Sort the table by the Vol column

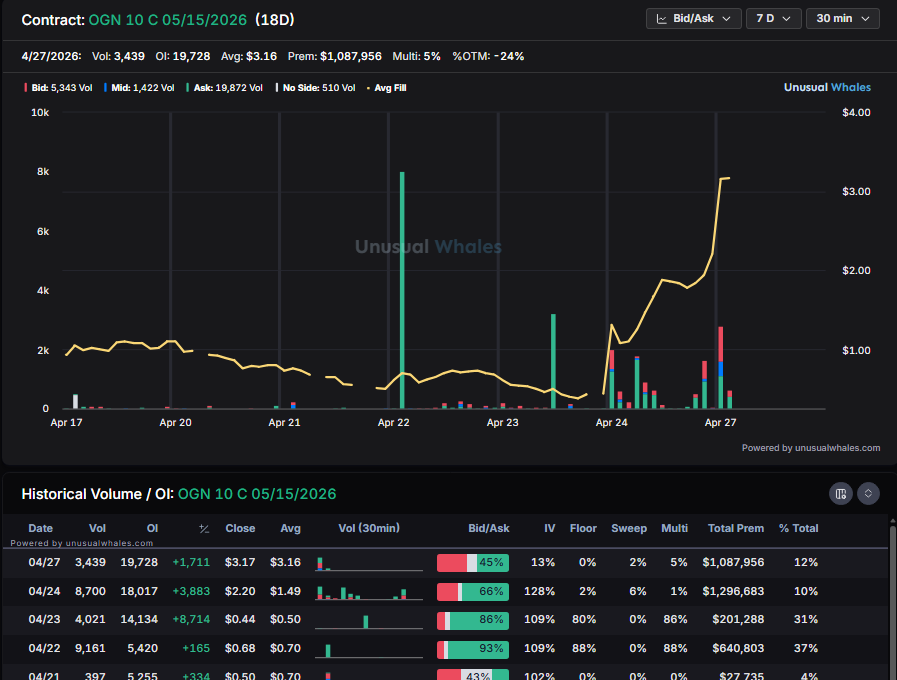(x=97, y=528)
